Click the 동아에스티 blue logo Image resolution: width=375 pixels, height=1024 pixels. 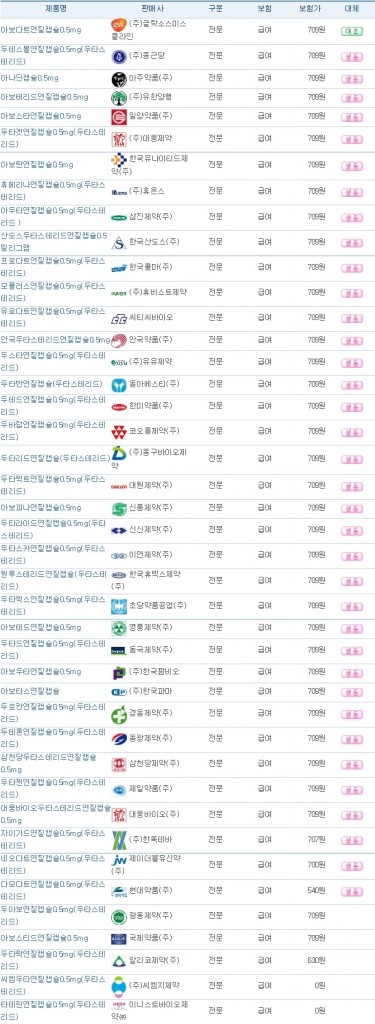pos(119,384)
